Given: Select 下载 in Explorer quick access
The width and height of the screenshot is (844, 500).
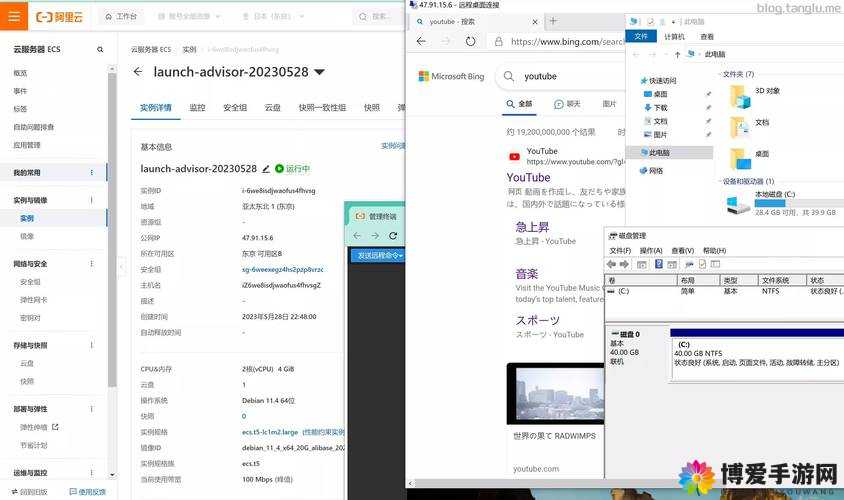Looking at the screenshot, I should [x=656, y=108].
